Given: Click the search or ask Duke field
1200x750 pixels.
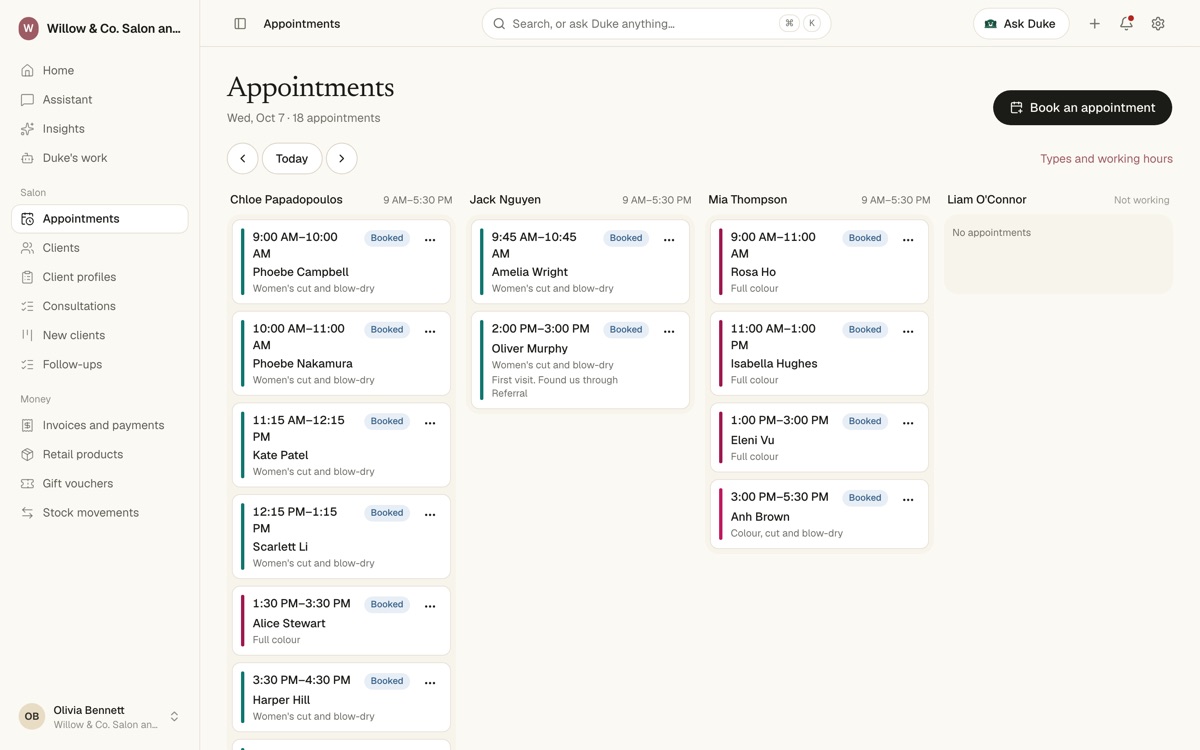Looking at the screenshot, I should point(656,24).
